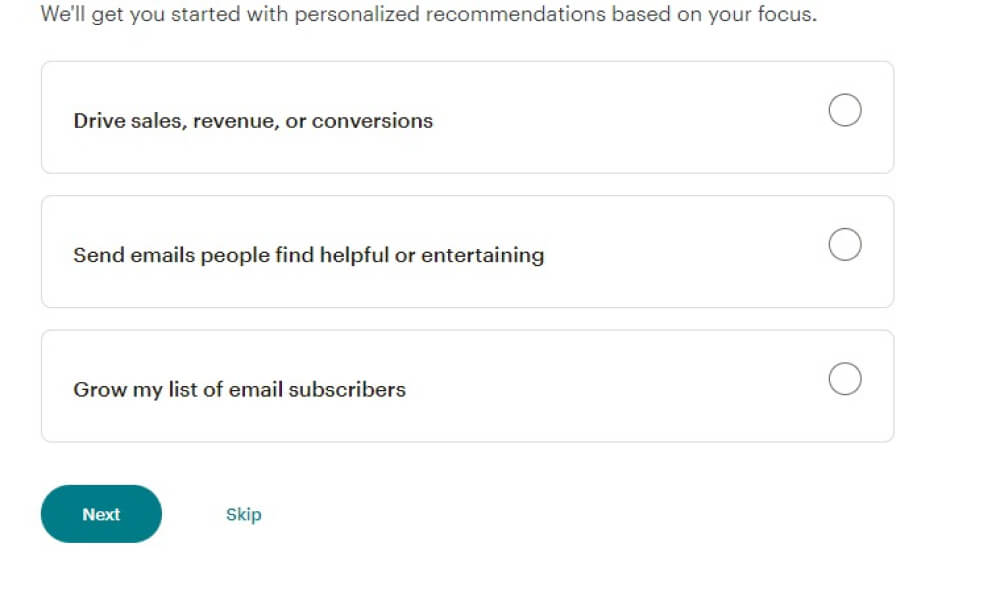This screenshot has width=1000, height=605.
Task: Click the text Grow my list of email subscribers
Action: tap(239, 390)
